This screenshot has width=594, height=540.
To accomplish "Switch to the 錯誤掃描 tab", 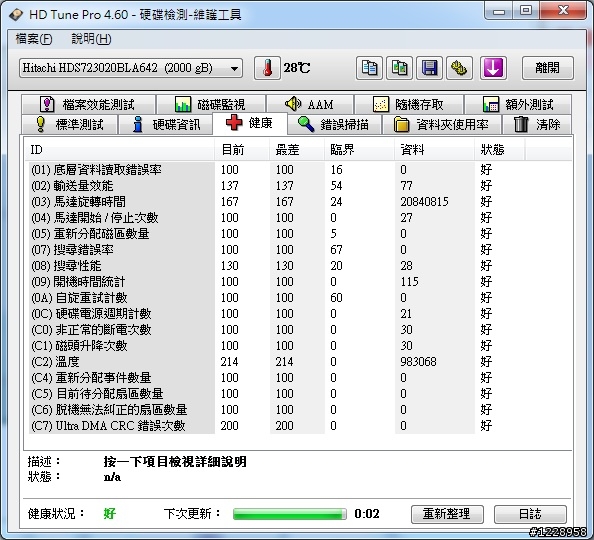I will click(334, 124).
